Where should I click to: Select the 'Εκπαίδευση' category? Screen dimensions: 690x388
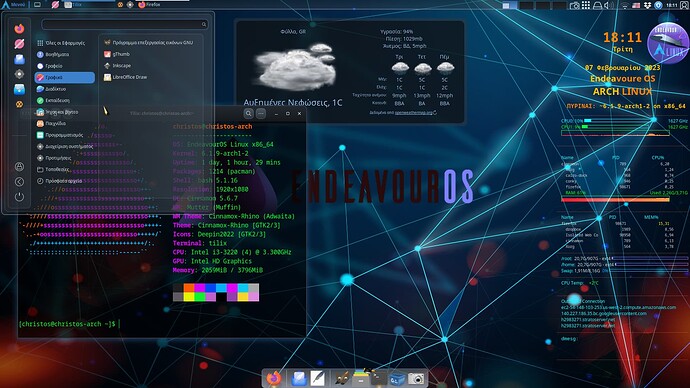64,100
